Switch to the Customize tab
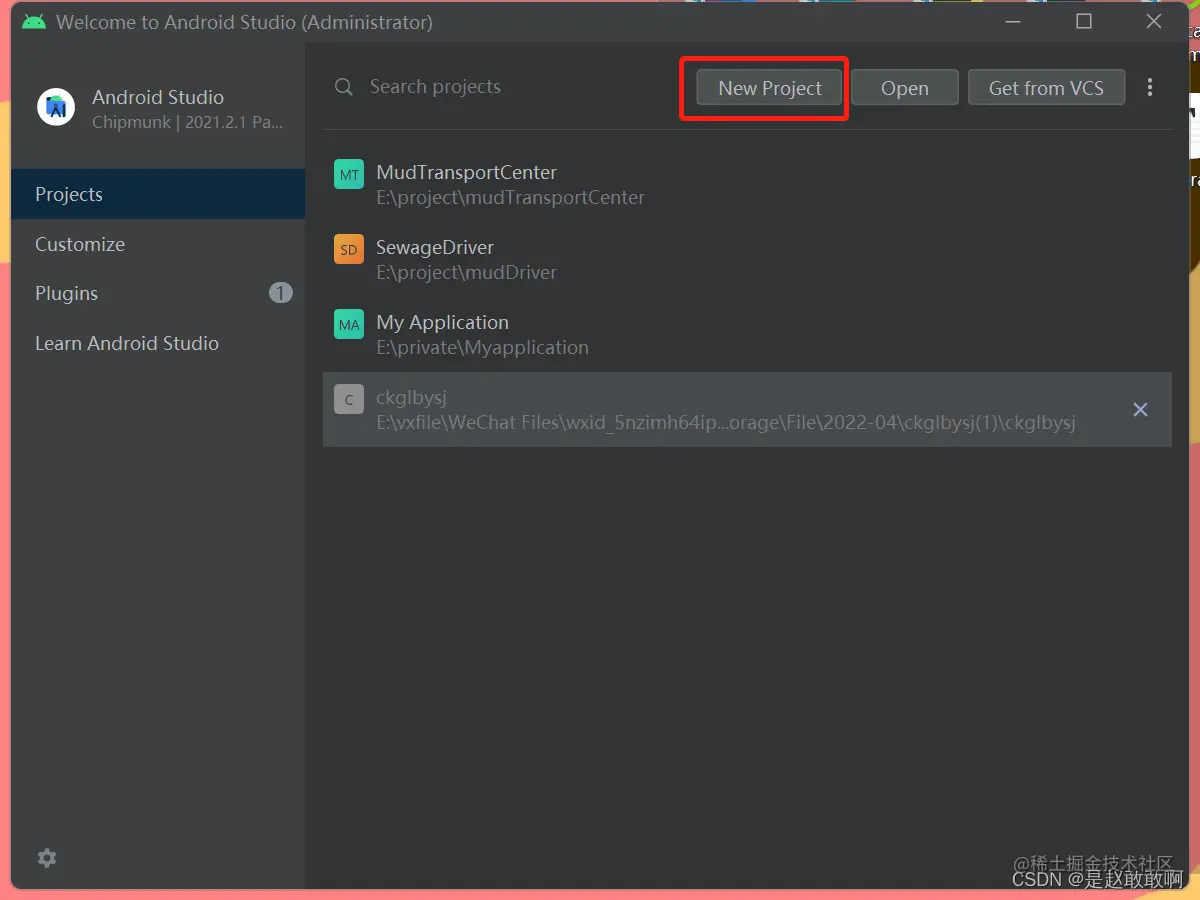This screenshot has width=1200, height=900. 158,244
